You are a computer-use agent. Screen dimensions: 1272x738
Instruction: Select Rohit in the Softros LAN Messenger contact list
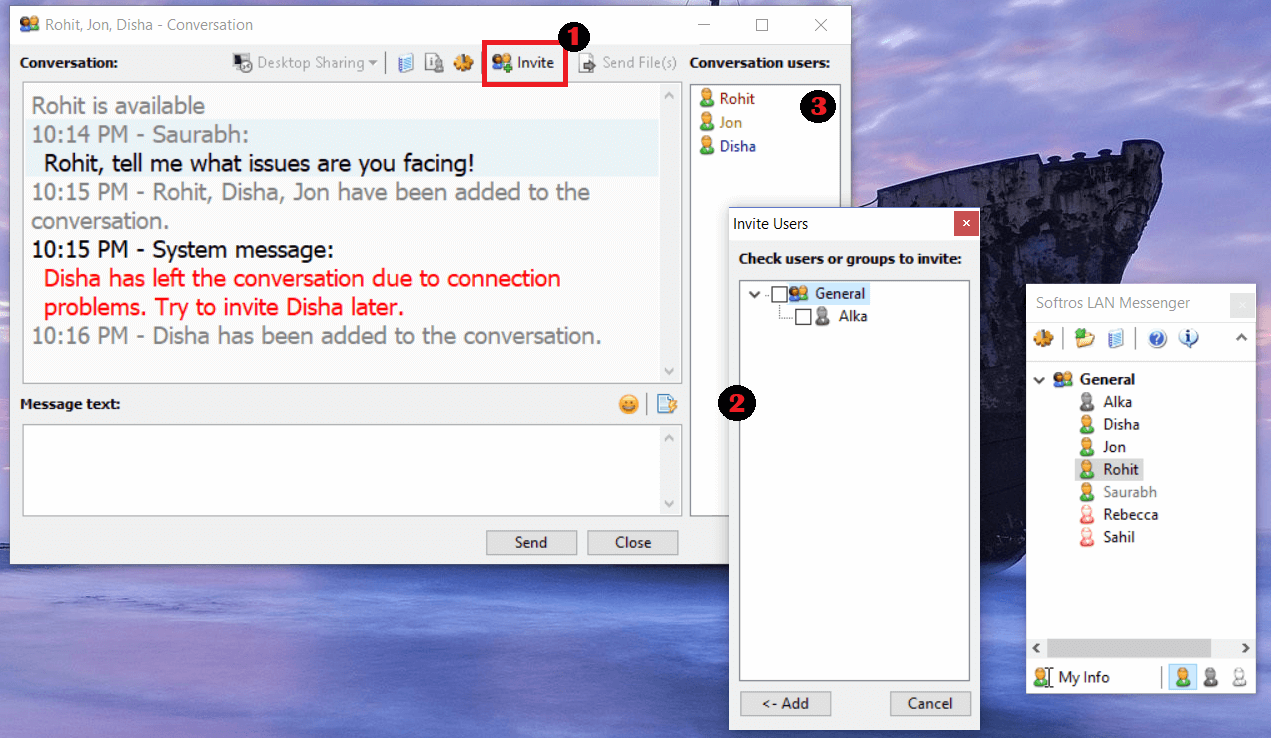point(1109,470)
